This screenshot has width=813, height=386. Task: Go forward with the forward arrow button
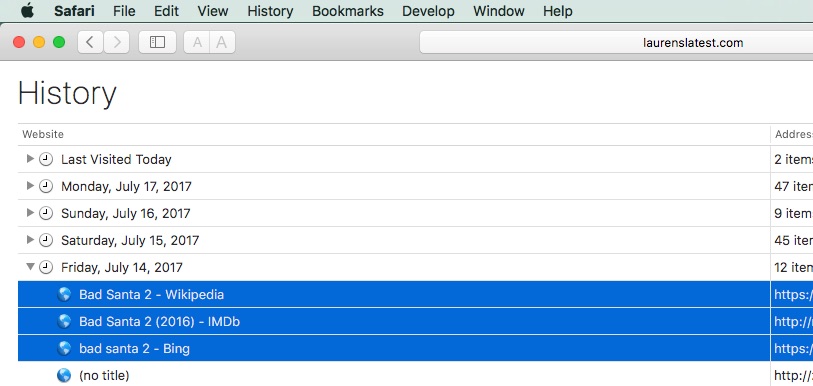click(x=117, y=42)
